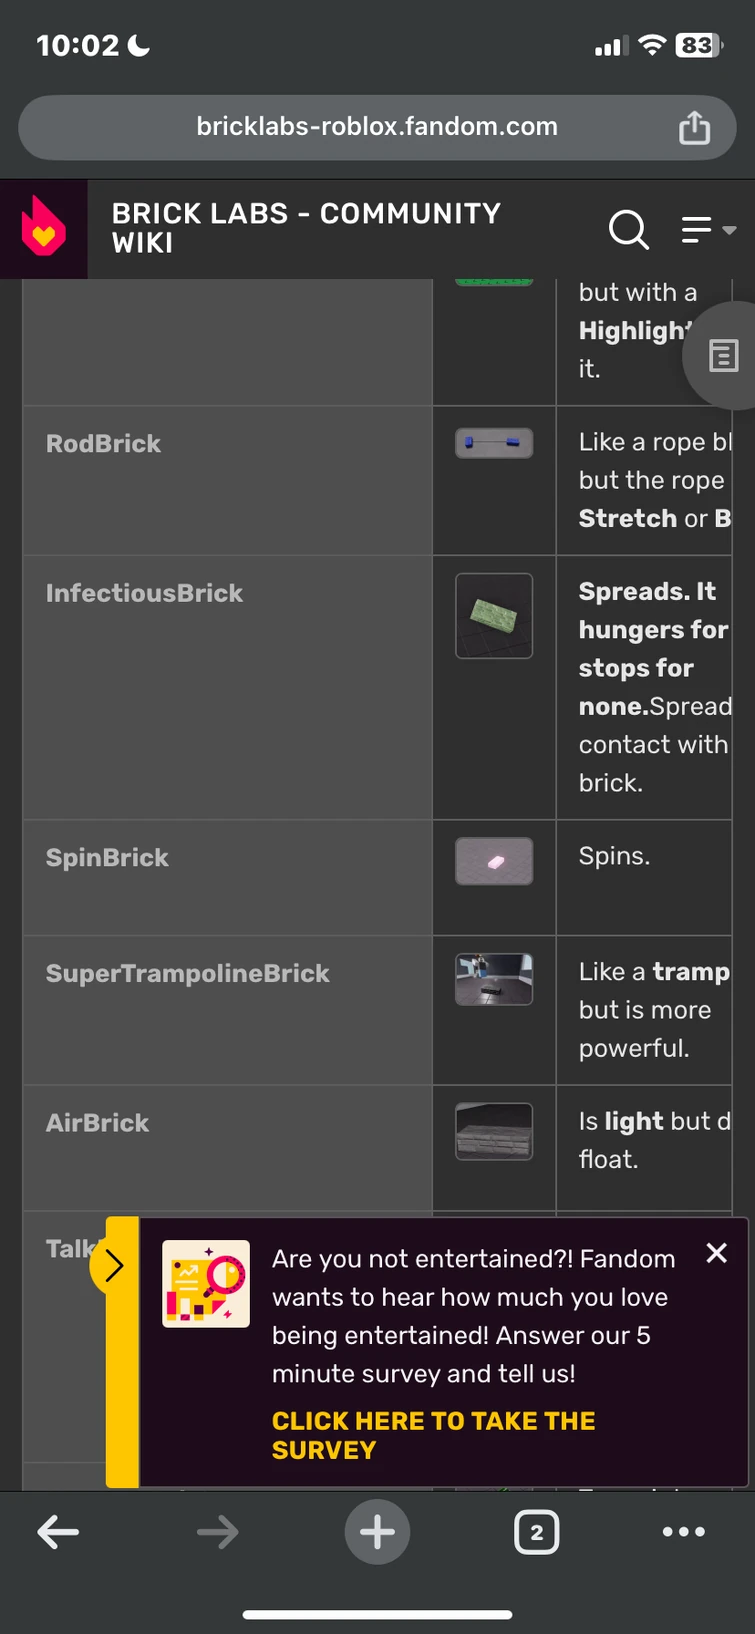Image resolution: width=755 pixels, height=1634 pixels.
Task: Close the Fandom survey popup
Action: [716, 1253]
